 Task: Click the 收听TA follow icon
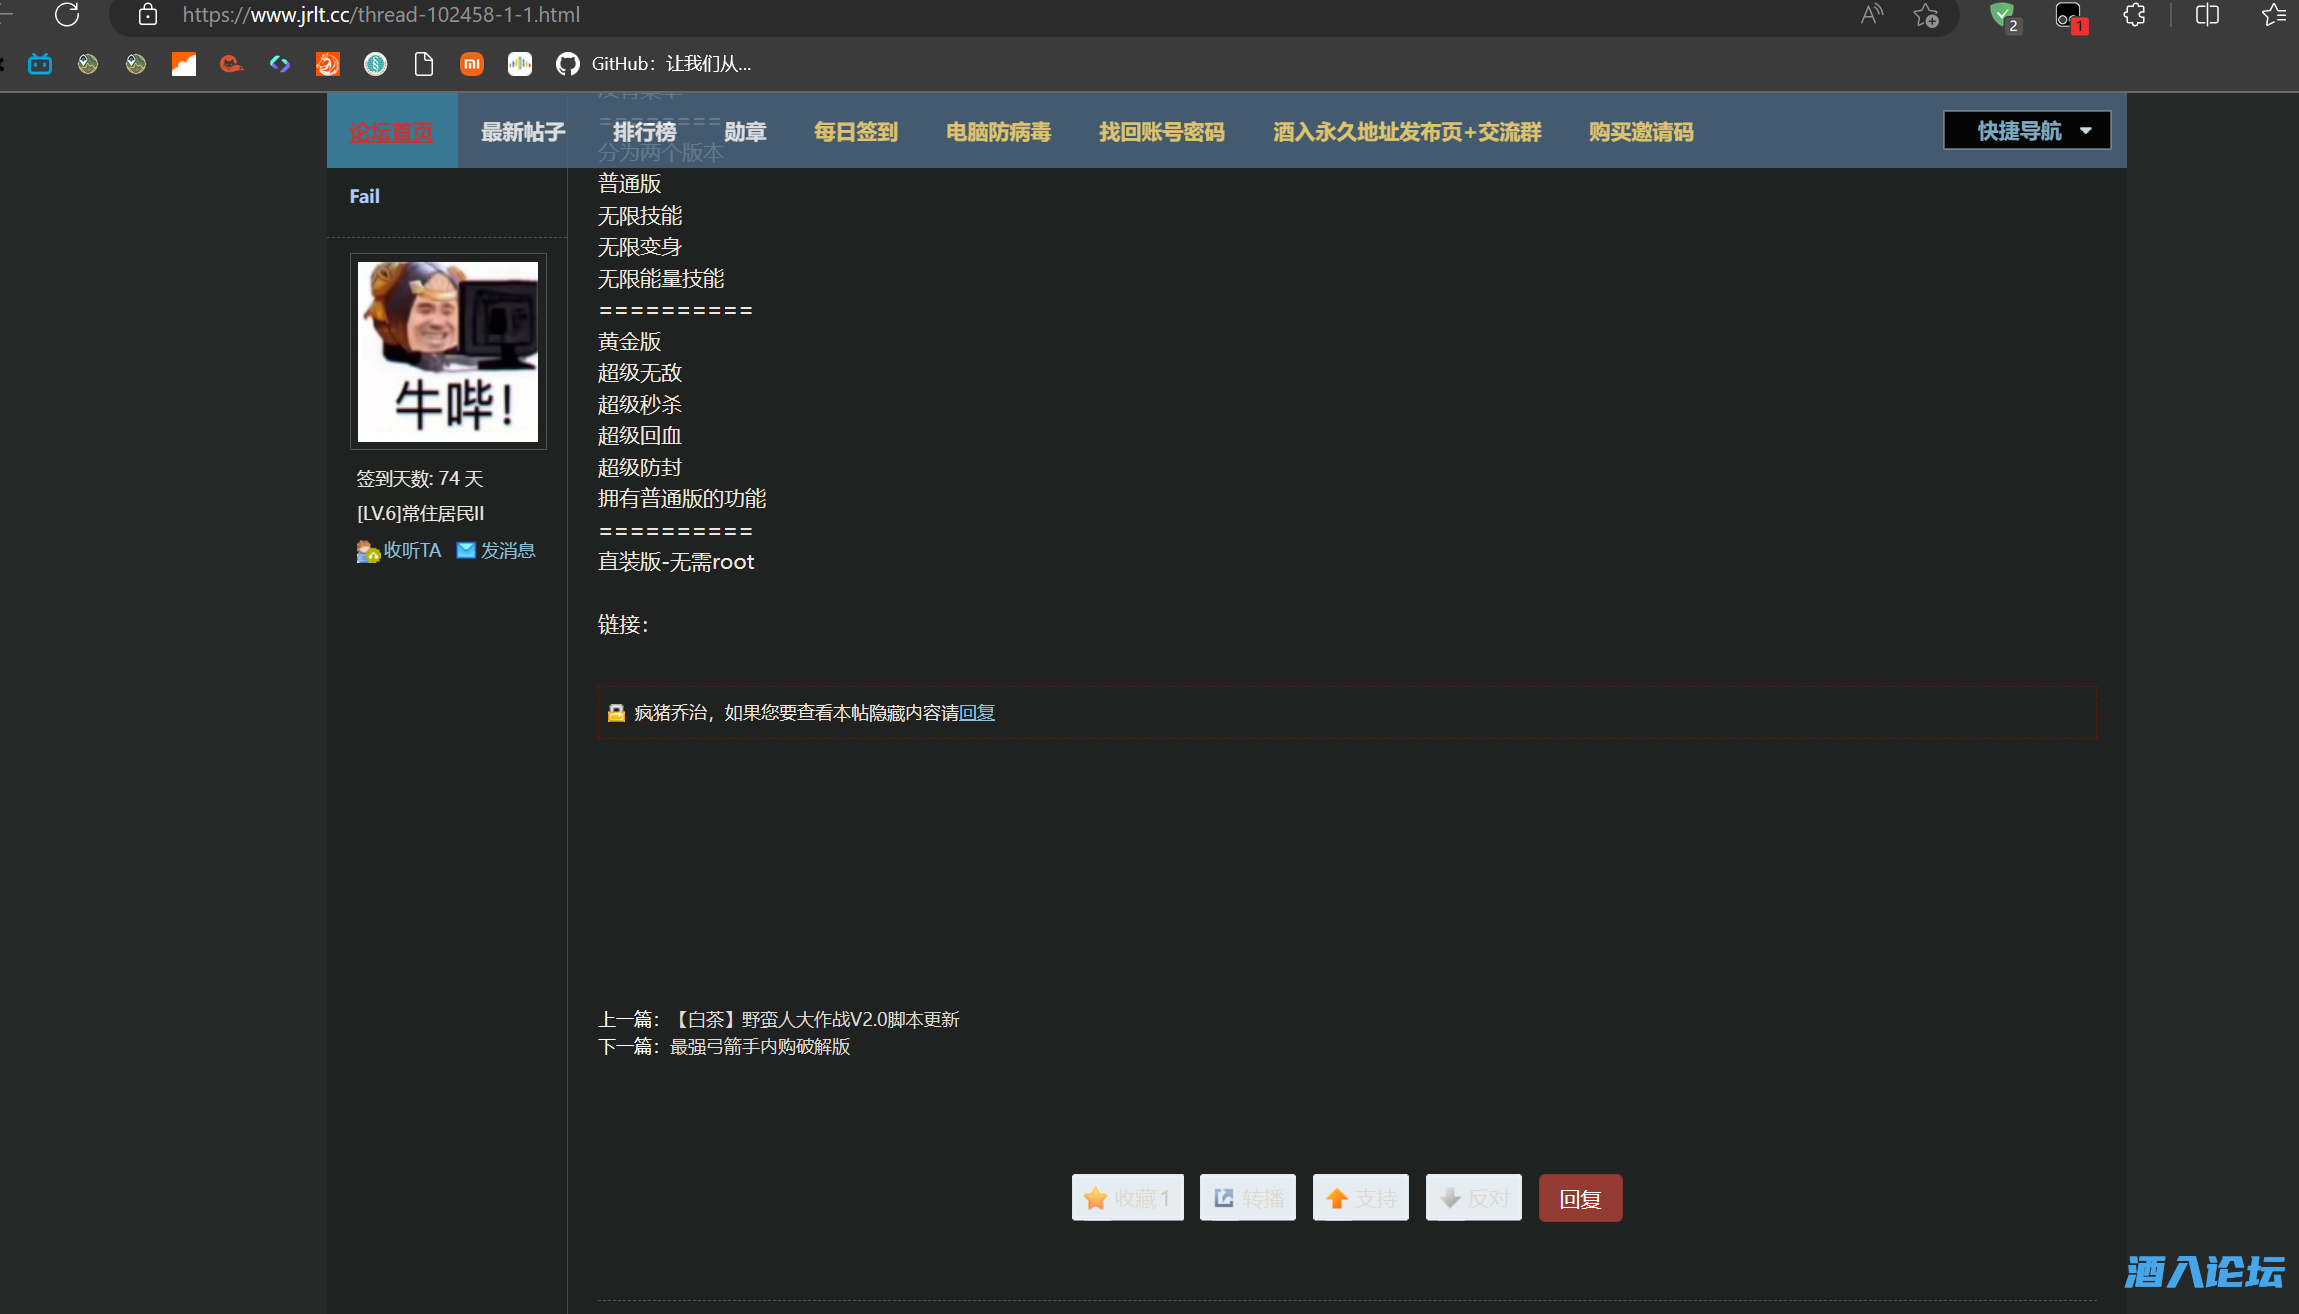coord(367,551)
